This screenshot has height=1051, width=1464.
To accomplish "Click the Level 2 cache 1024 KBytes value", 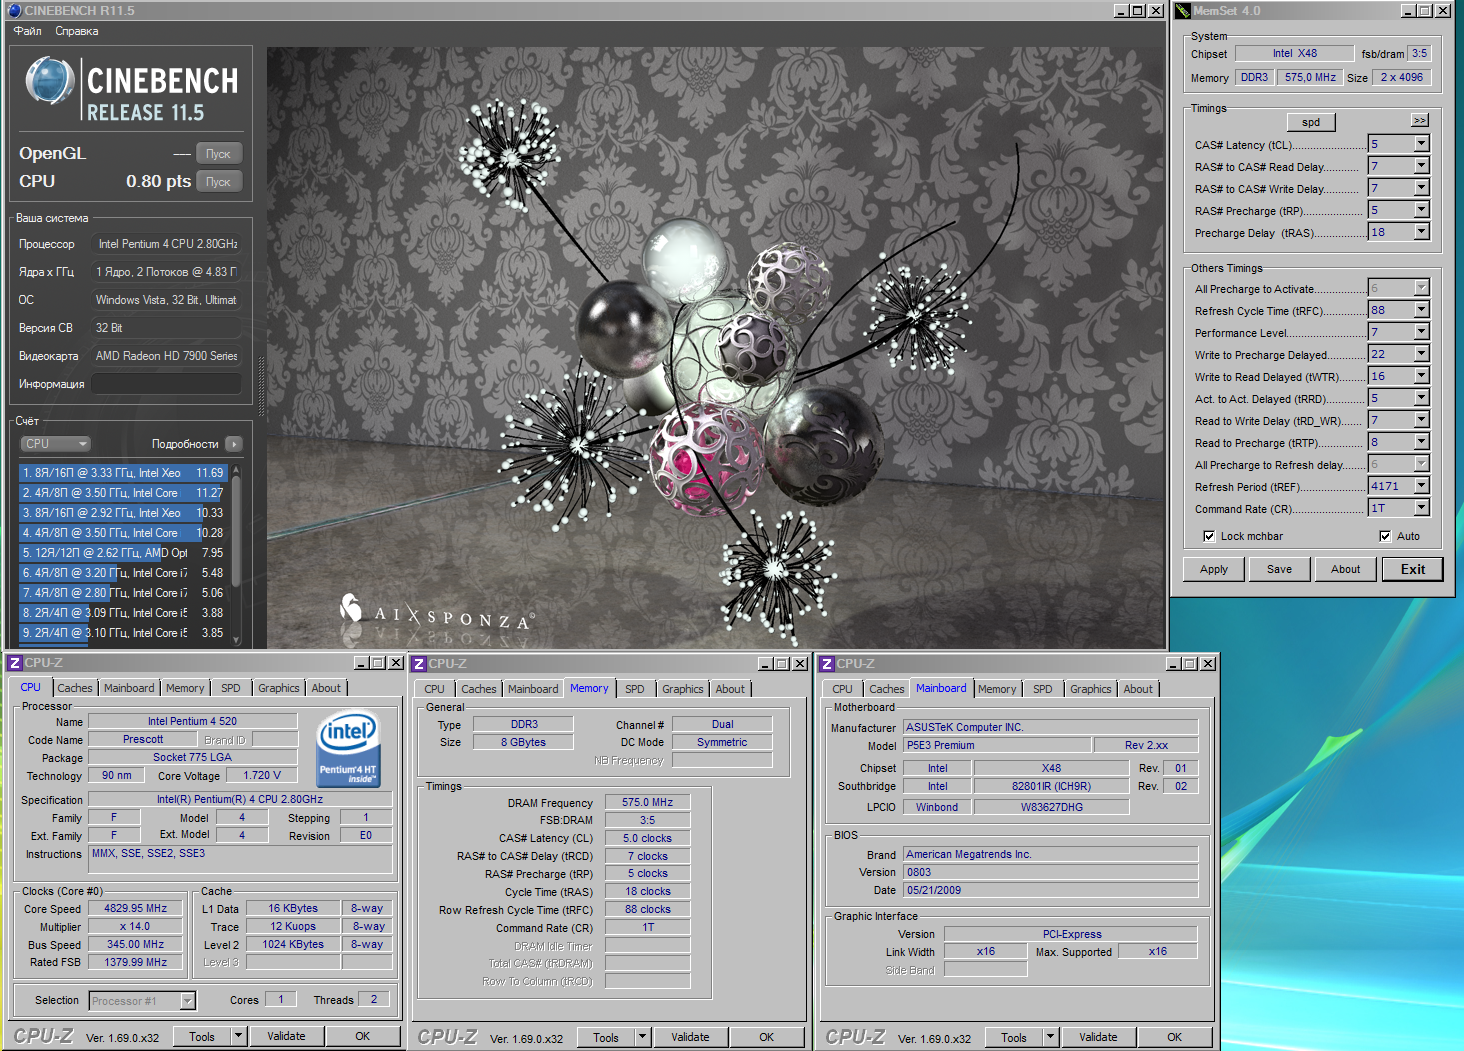I will click(293, 944).
